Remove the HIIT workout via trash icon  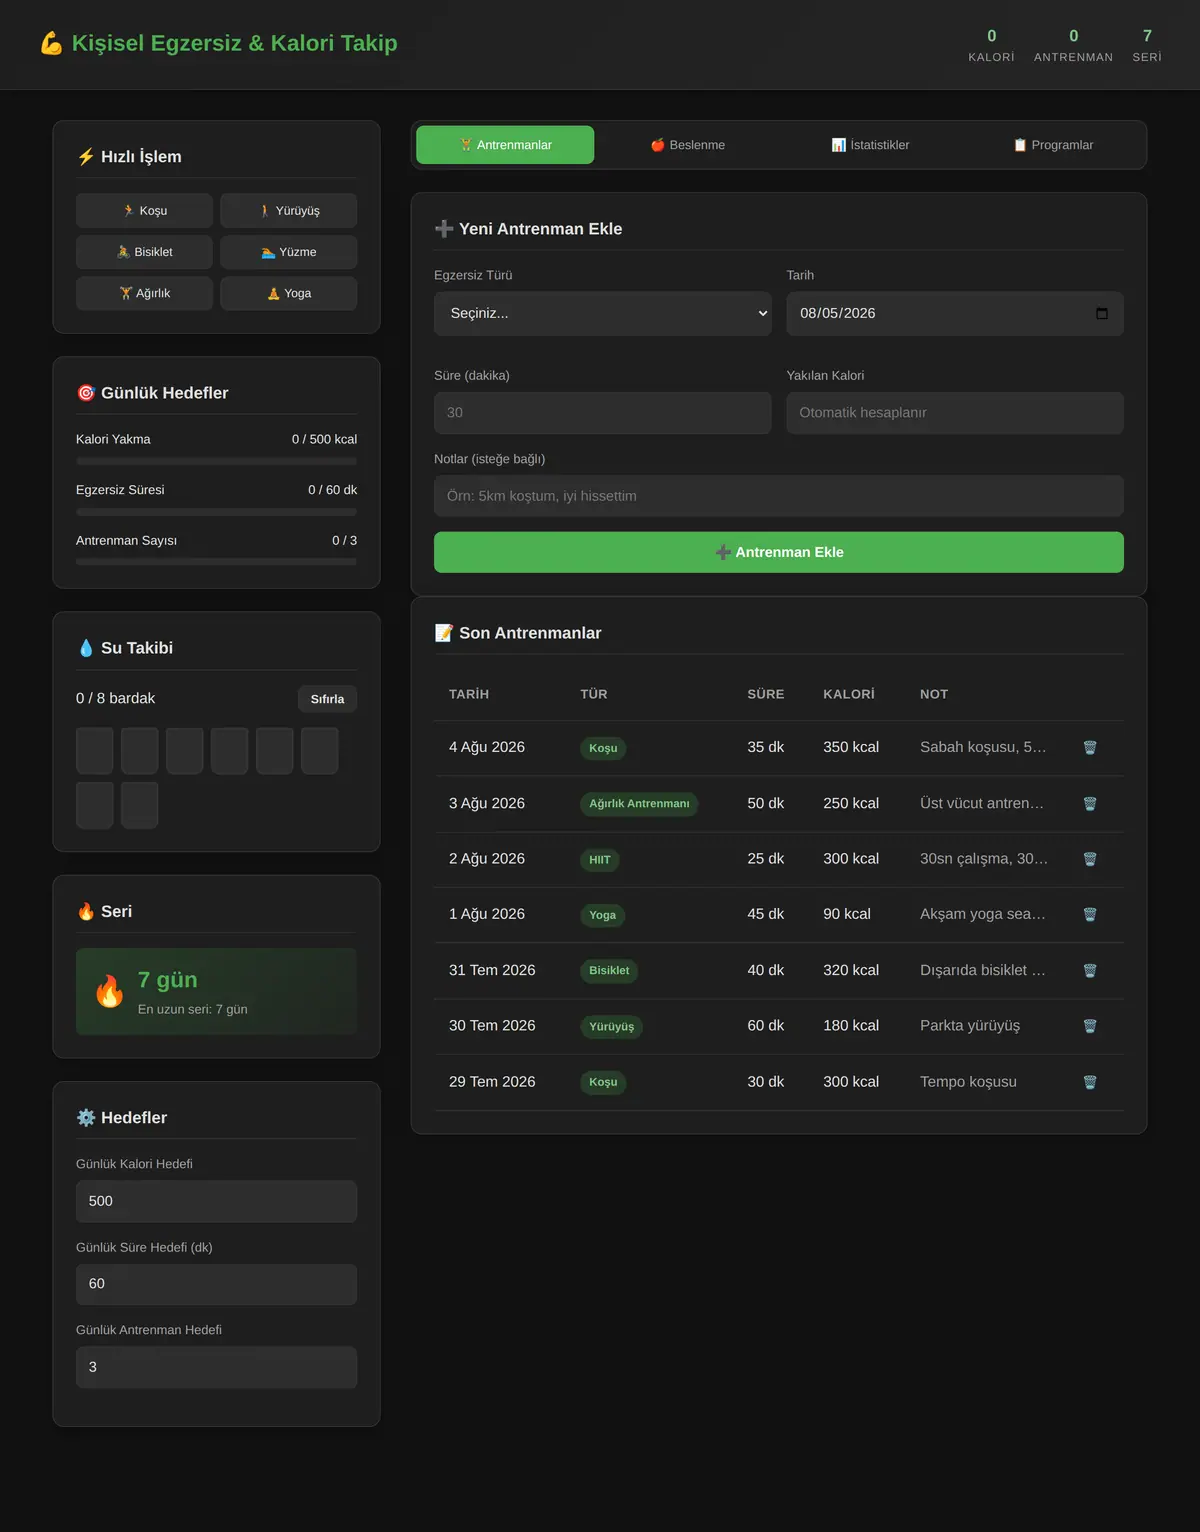1090,859
